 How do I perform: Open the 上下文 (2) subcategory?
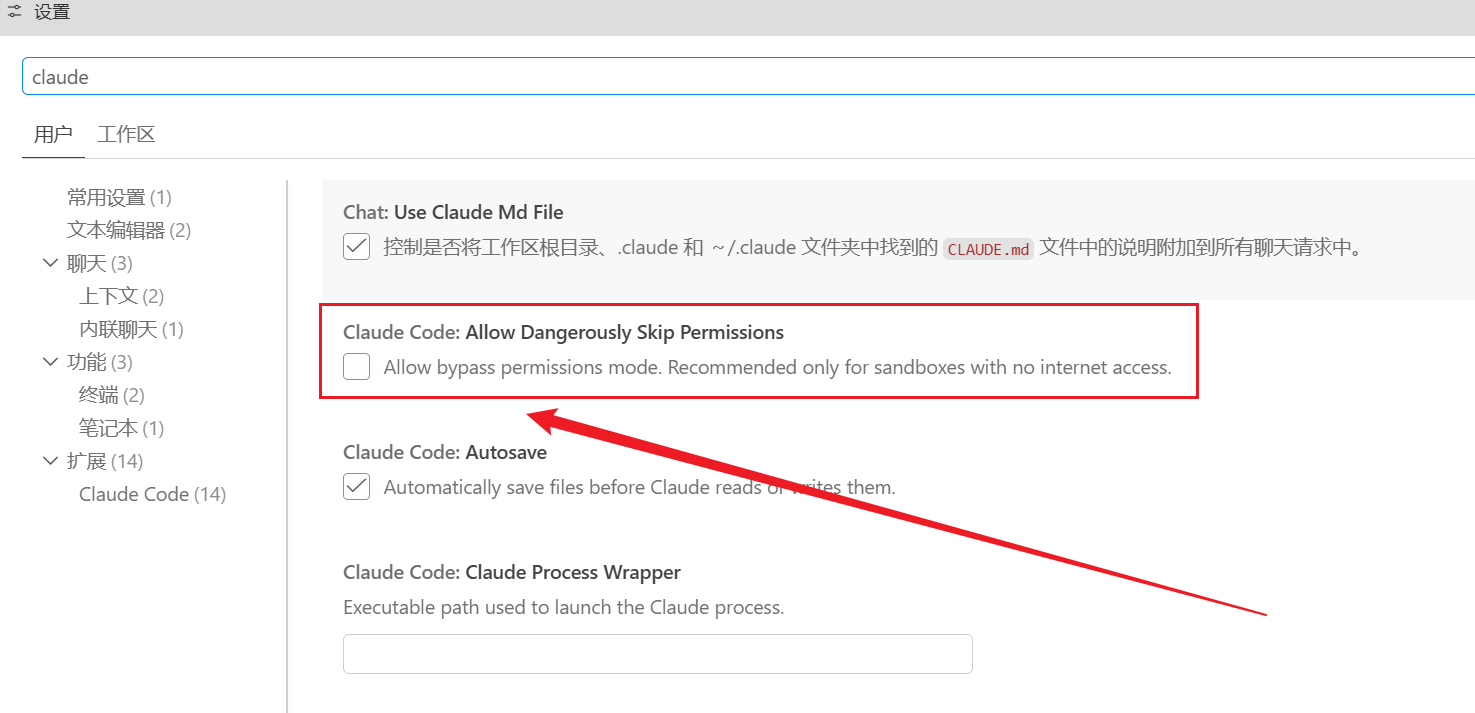pos(121,296)
